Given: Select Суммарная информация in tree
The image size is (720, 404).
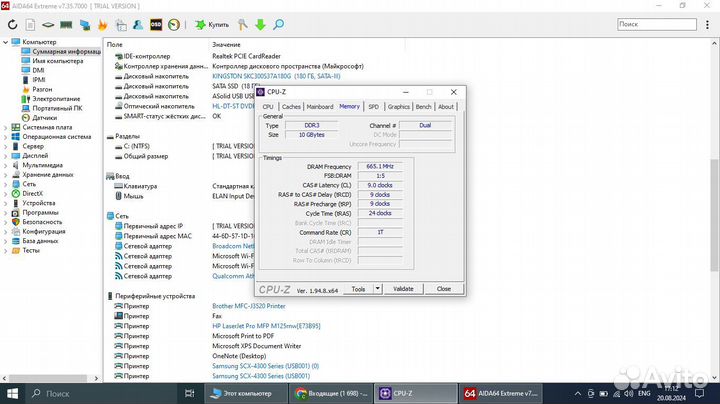Looking at the screenshot, I should click(x=66, y=51).
